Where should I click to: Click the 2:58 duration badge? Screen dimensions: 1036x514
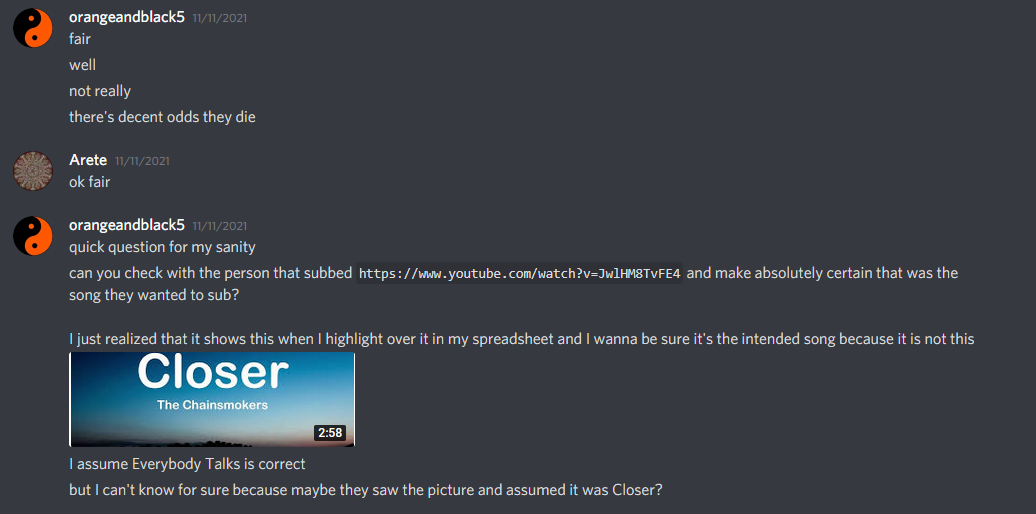[330, 433]
